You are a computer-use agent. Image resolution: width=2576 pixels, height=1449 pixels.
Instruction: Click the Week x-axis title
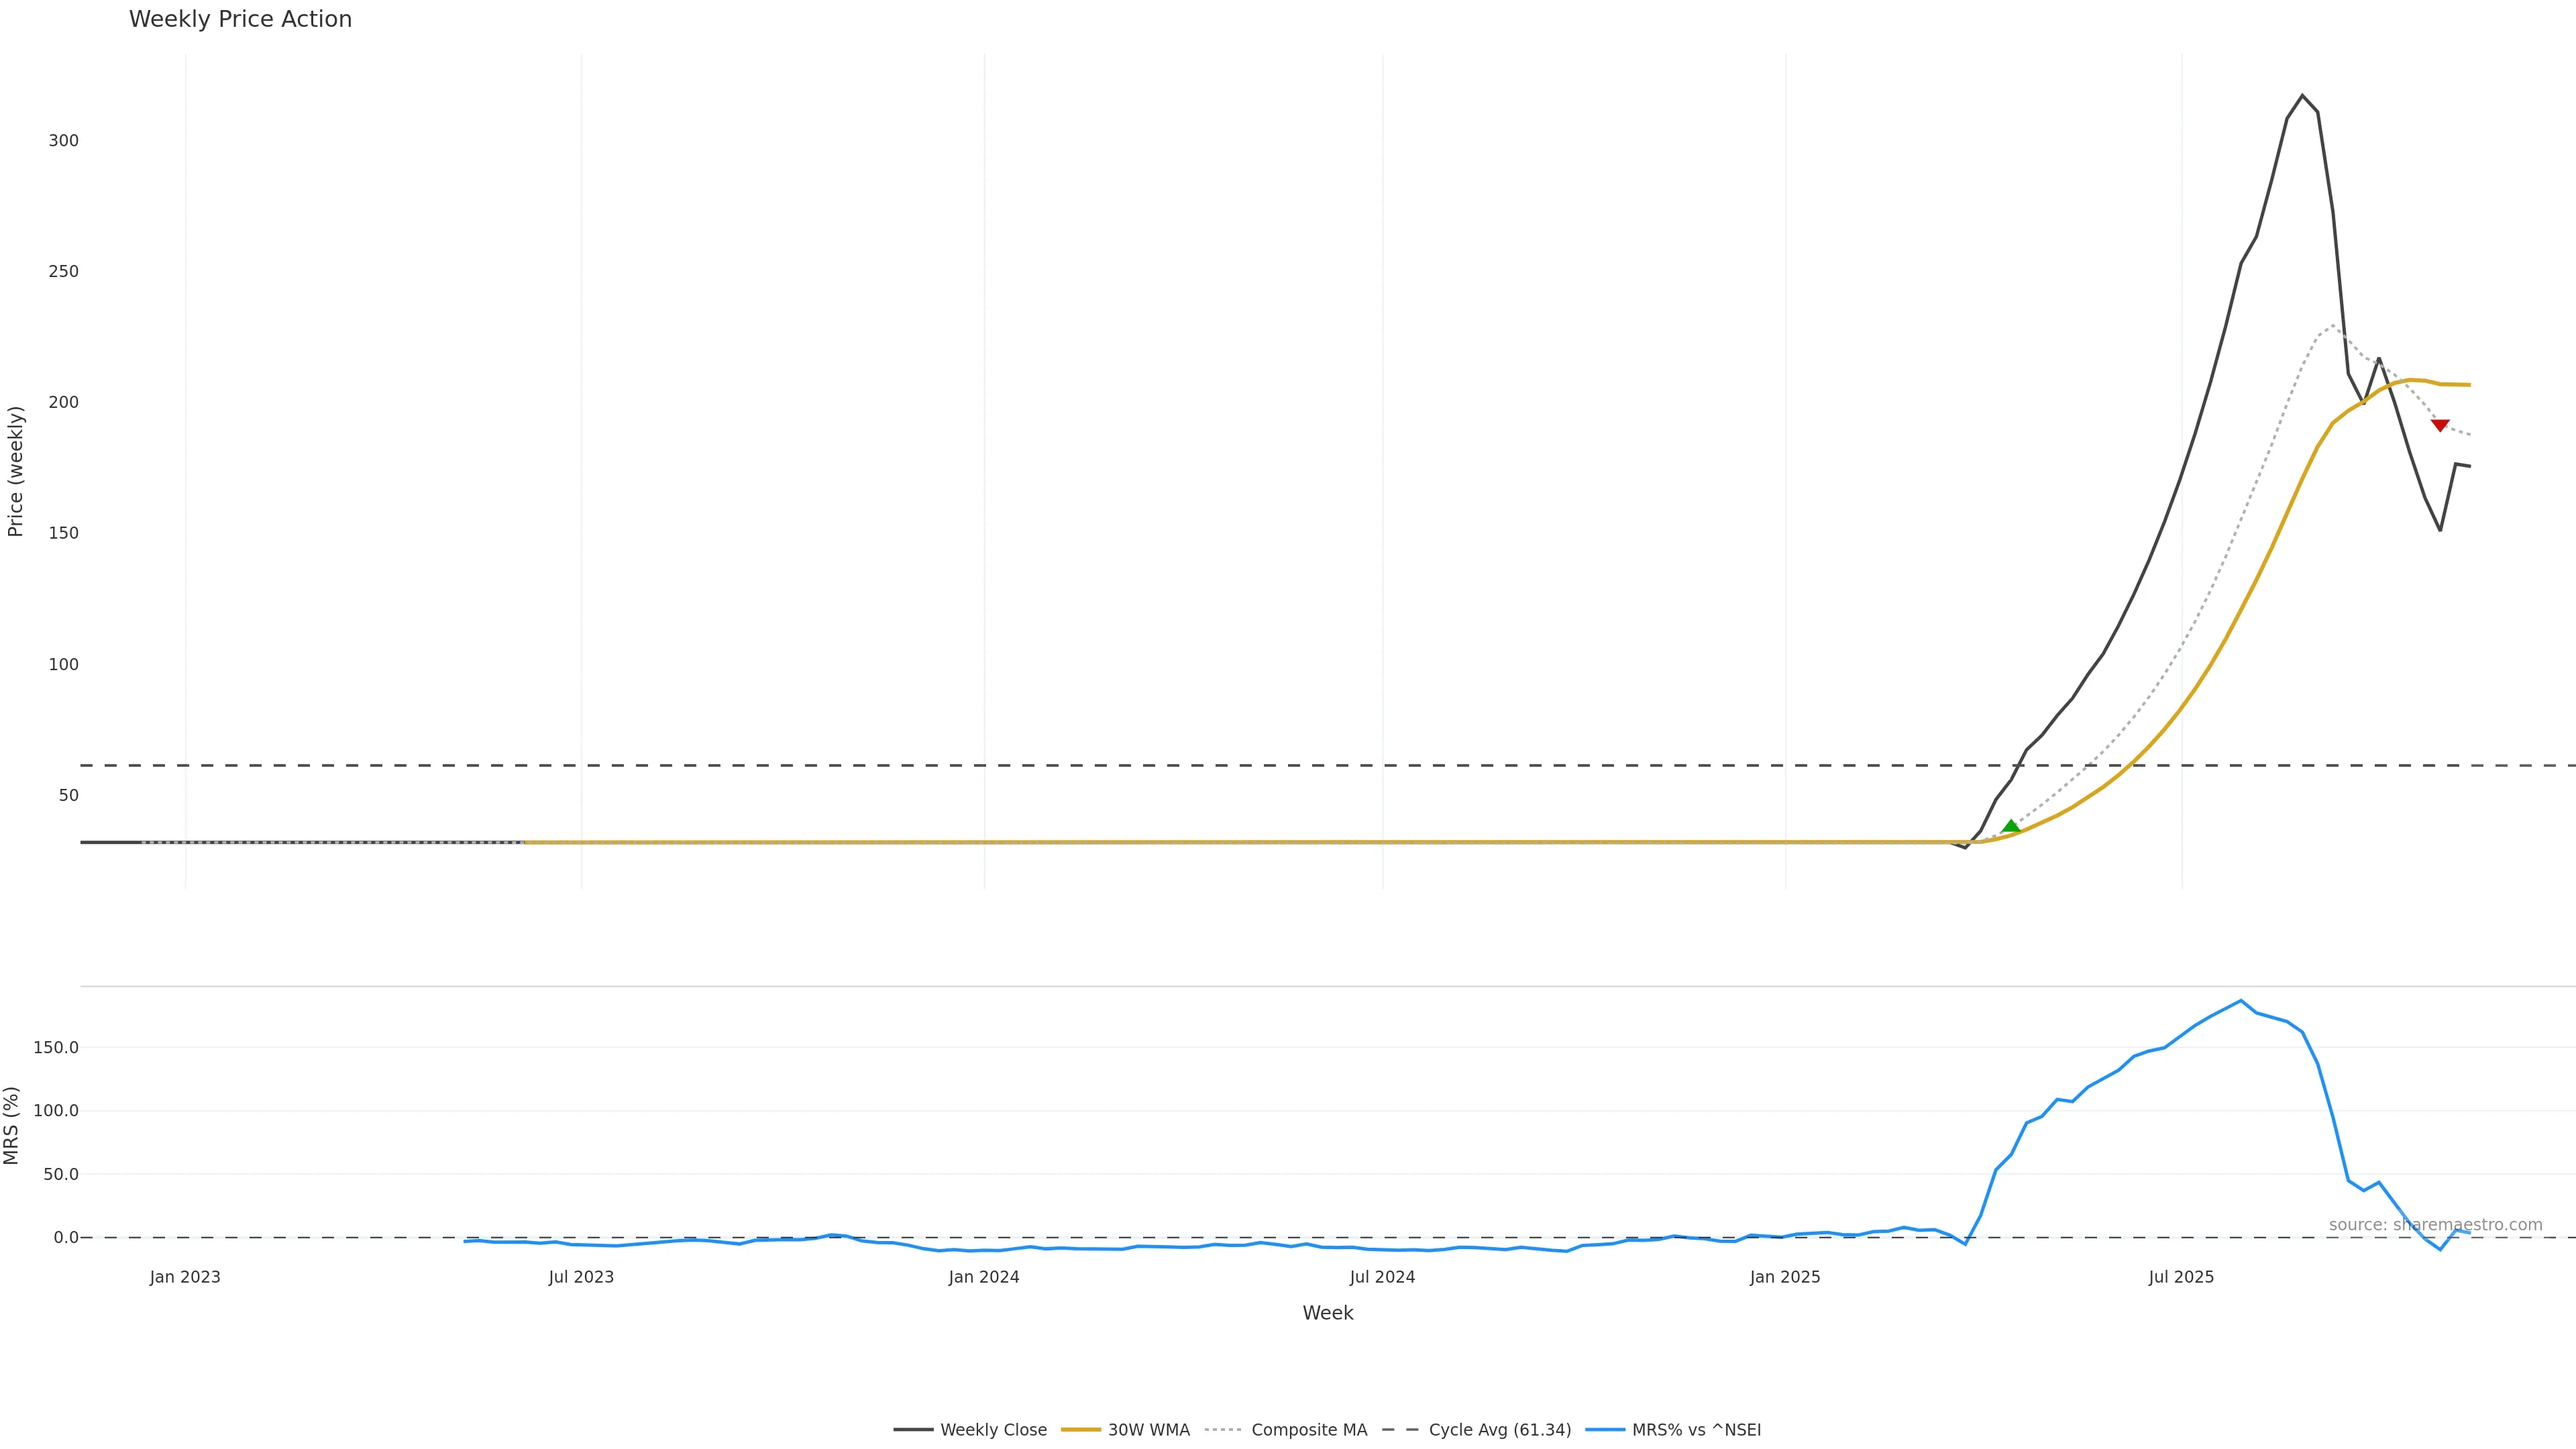(1327, 1313)
